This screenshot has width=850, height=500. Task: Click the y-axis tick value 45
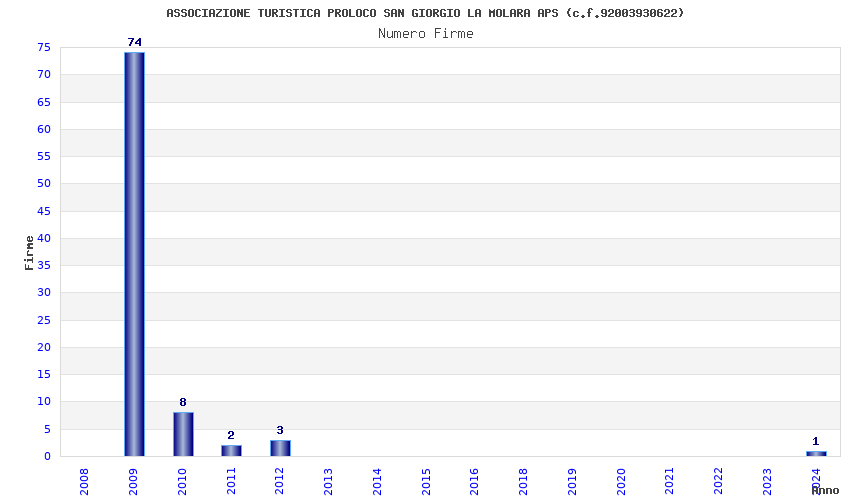(44, 211)
